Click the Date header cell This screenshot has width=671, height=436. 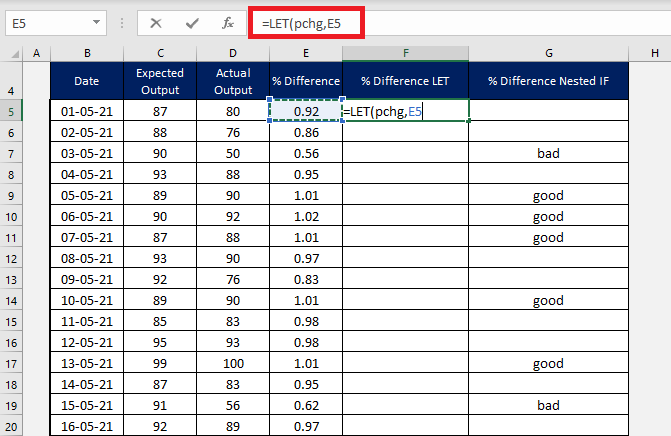[x=87, y=81]
